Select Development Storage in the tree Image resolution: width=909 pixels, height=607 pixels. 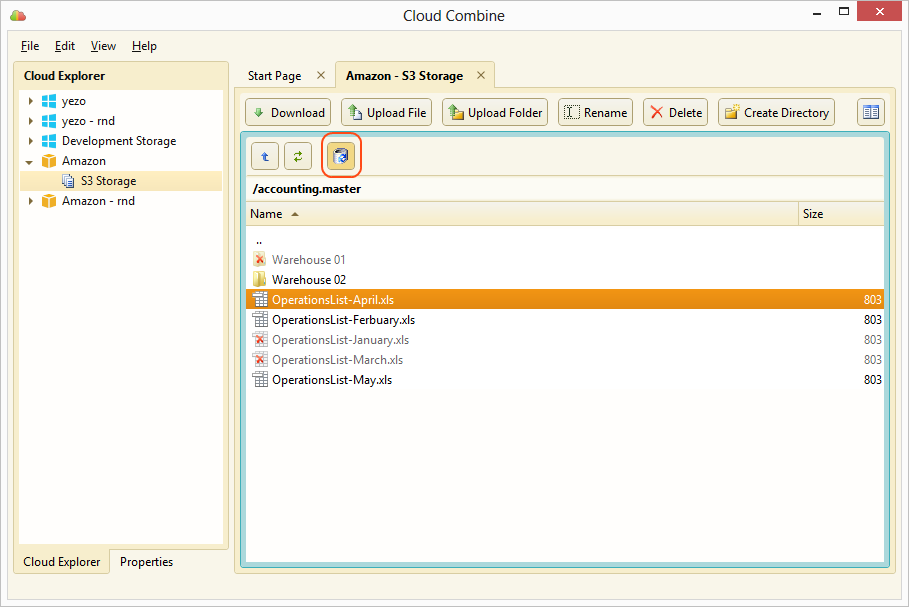point(119,141)
